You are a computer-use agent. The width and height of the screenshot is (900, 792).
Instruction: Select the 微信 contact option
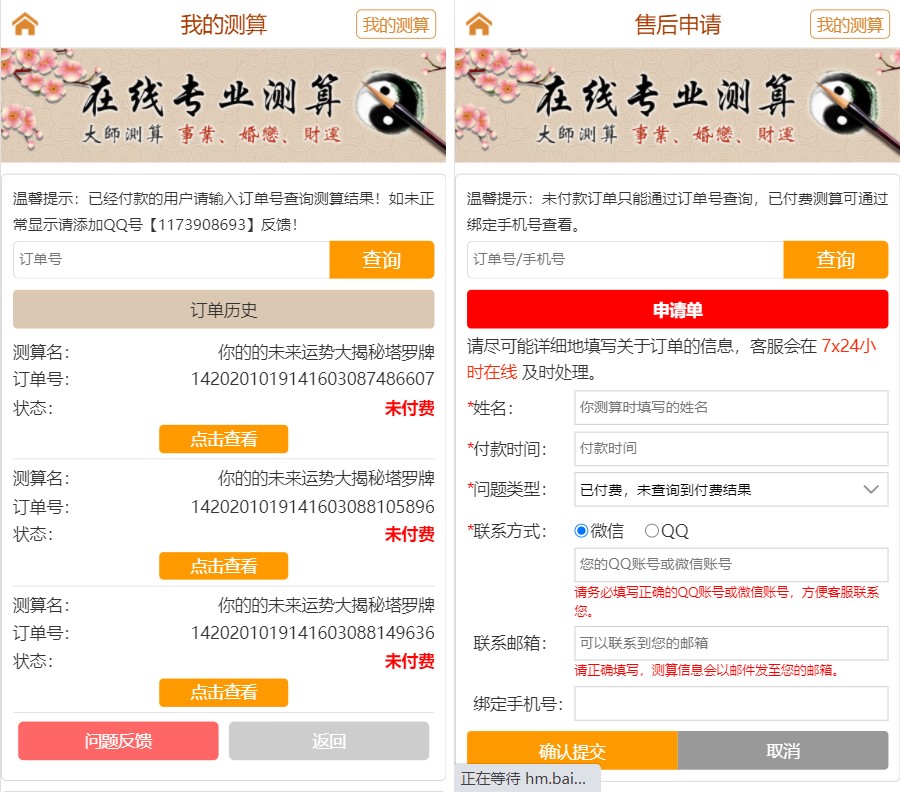[581, 531]
